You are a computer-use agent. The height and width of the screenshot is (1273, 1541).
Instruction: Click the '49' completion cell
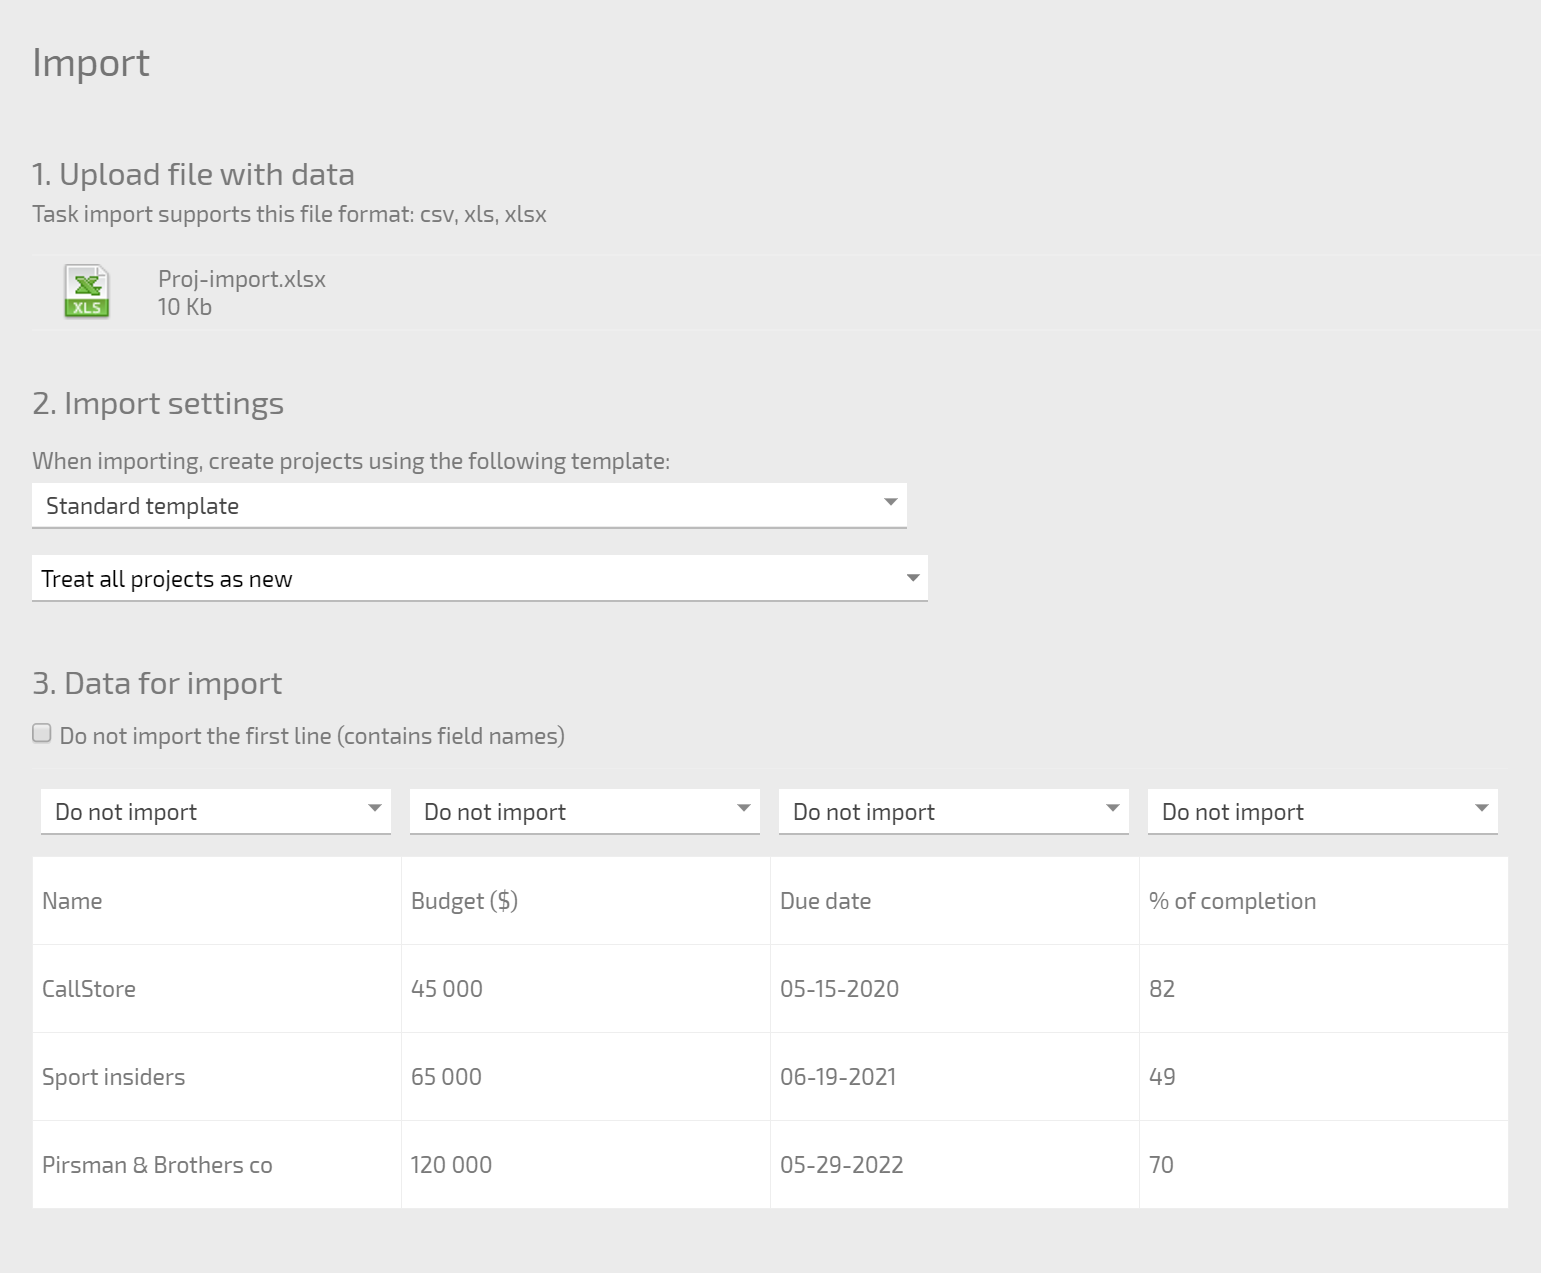1324,1077
